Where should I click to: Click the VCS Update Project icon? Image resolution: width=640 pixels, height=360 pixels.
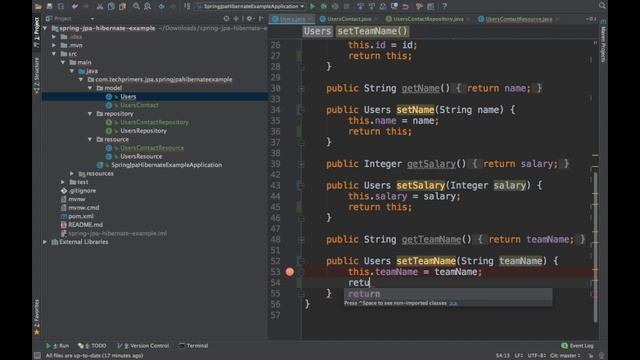[x=360, y=6]
